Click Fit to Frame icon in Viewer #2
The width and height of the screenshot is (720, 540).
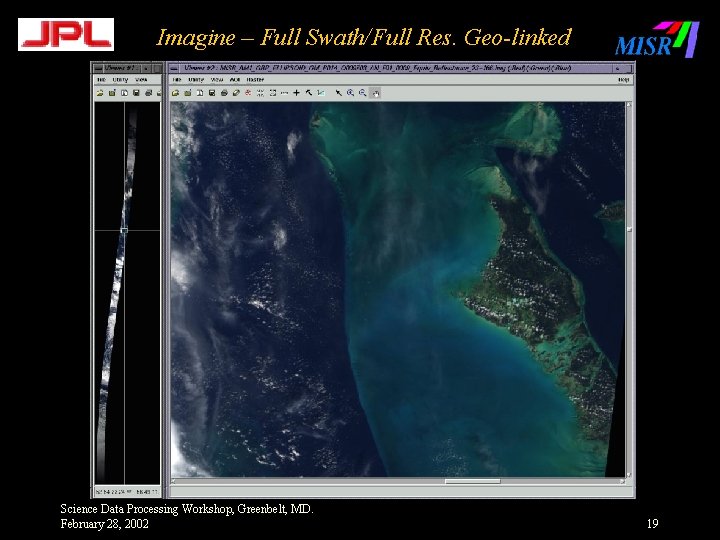click(x=273, y=93)
